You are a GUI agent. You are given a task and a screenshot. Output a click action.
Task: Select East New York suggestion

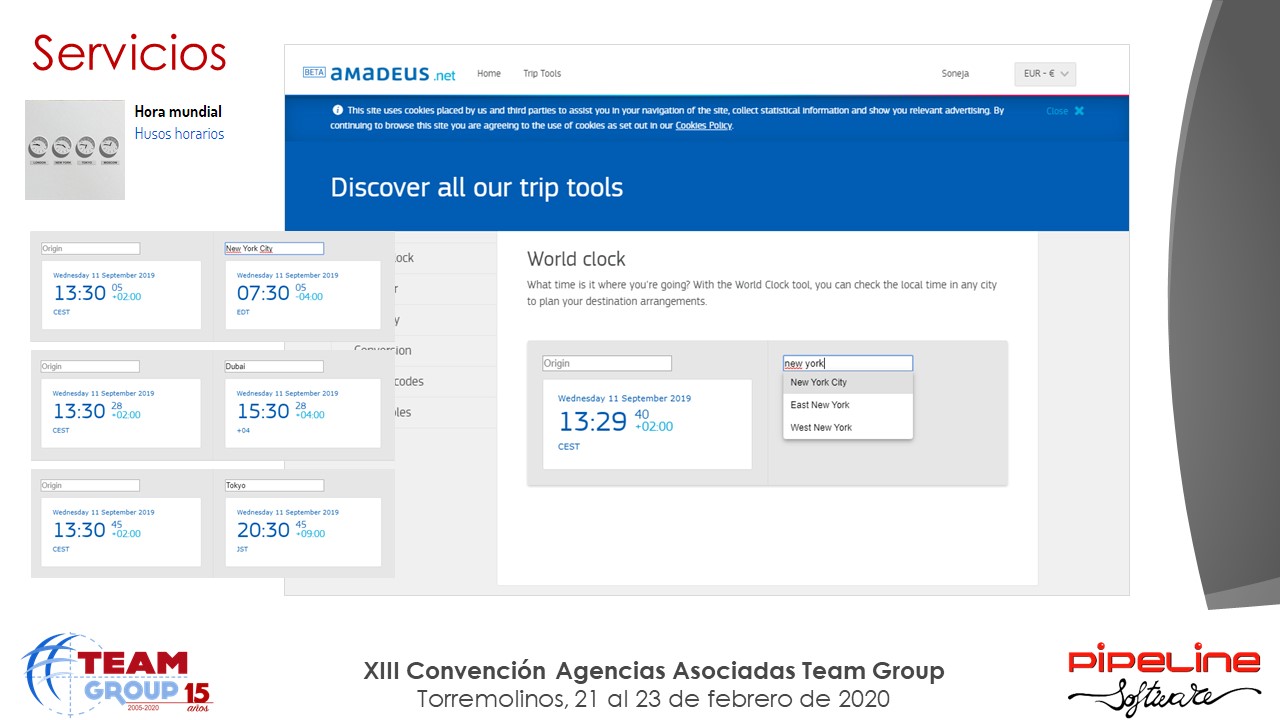click(848, 405)
